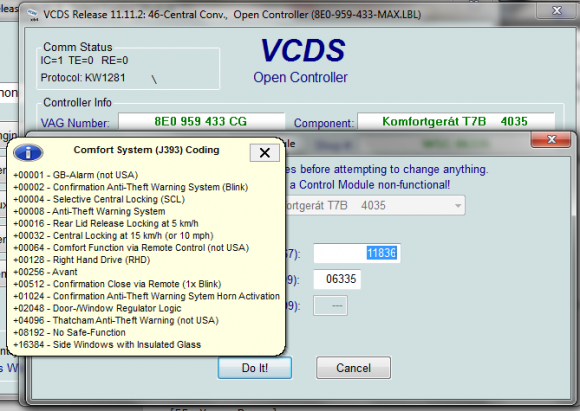This screenshot has width=580, height=411.
Task: Click the VCDS app icon in title bar
Action: [x=33, y=15]
